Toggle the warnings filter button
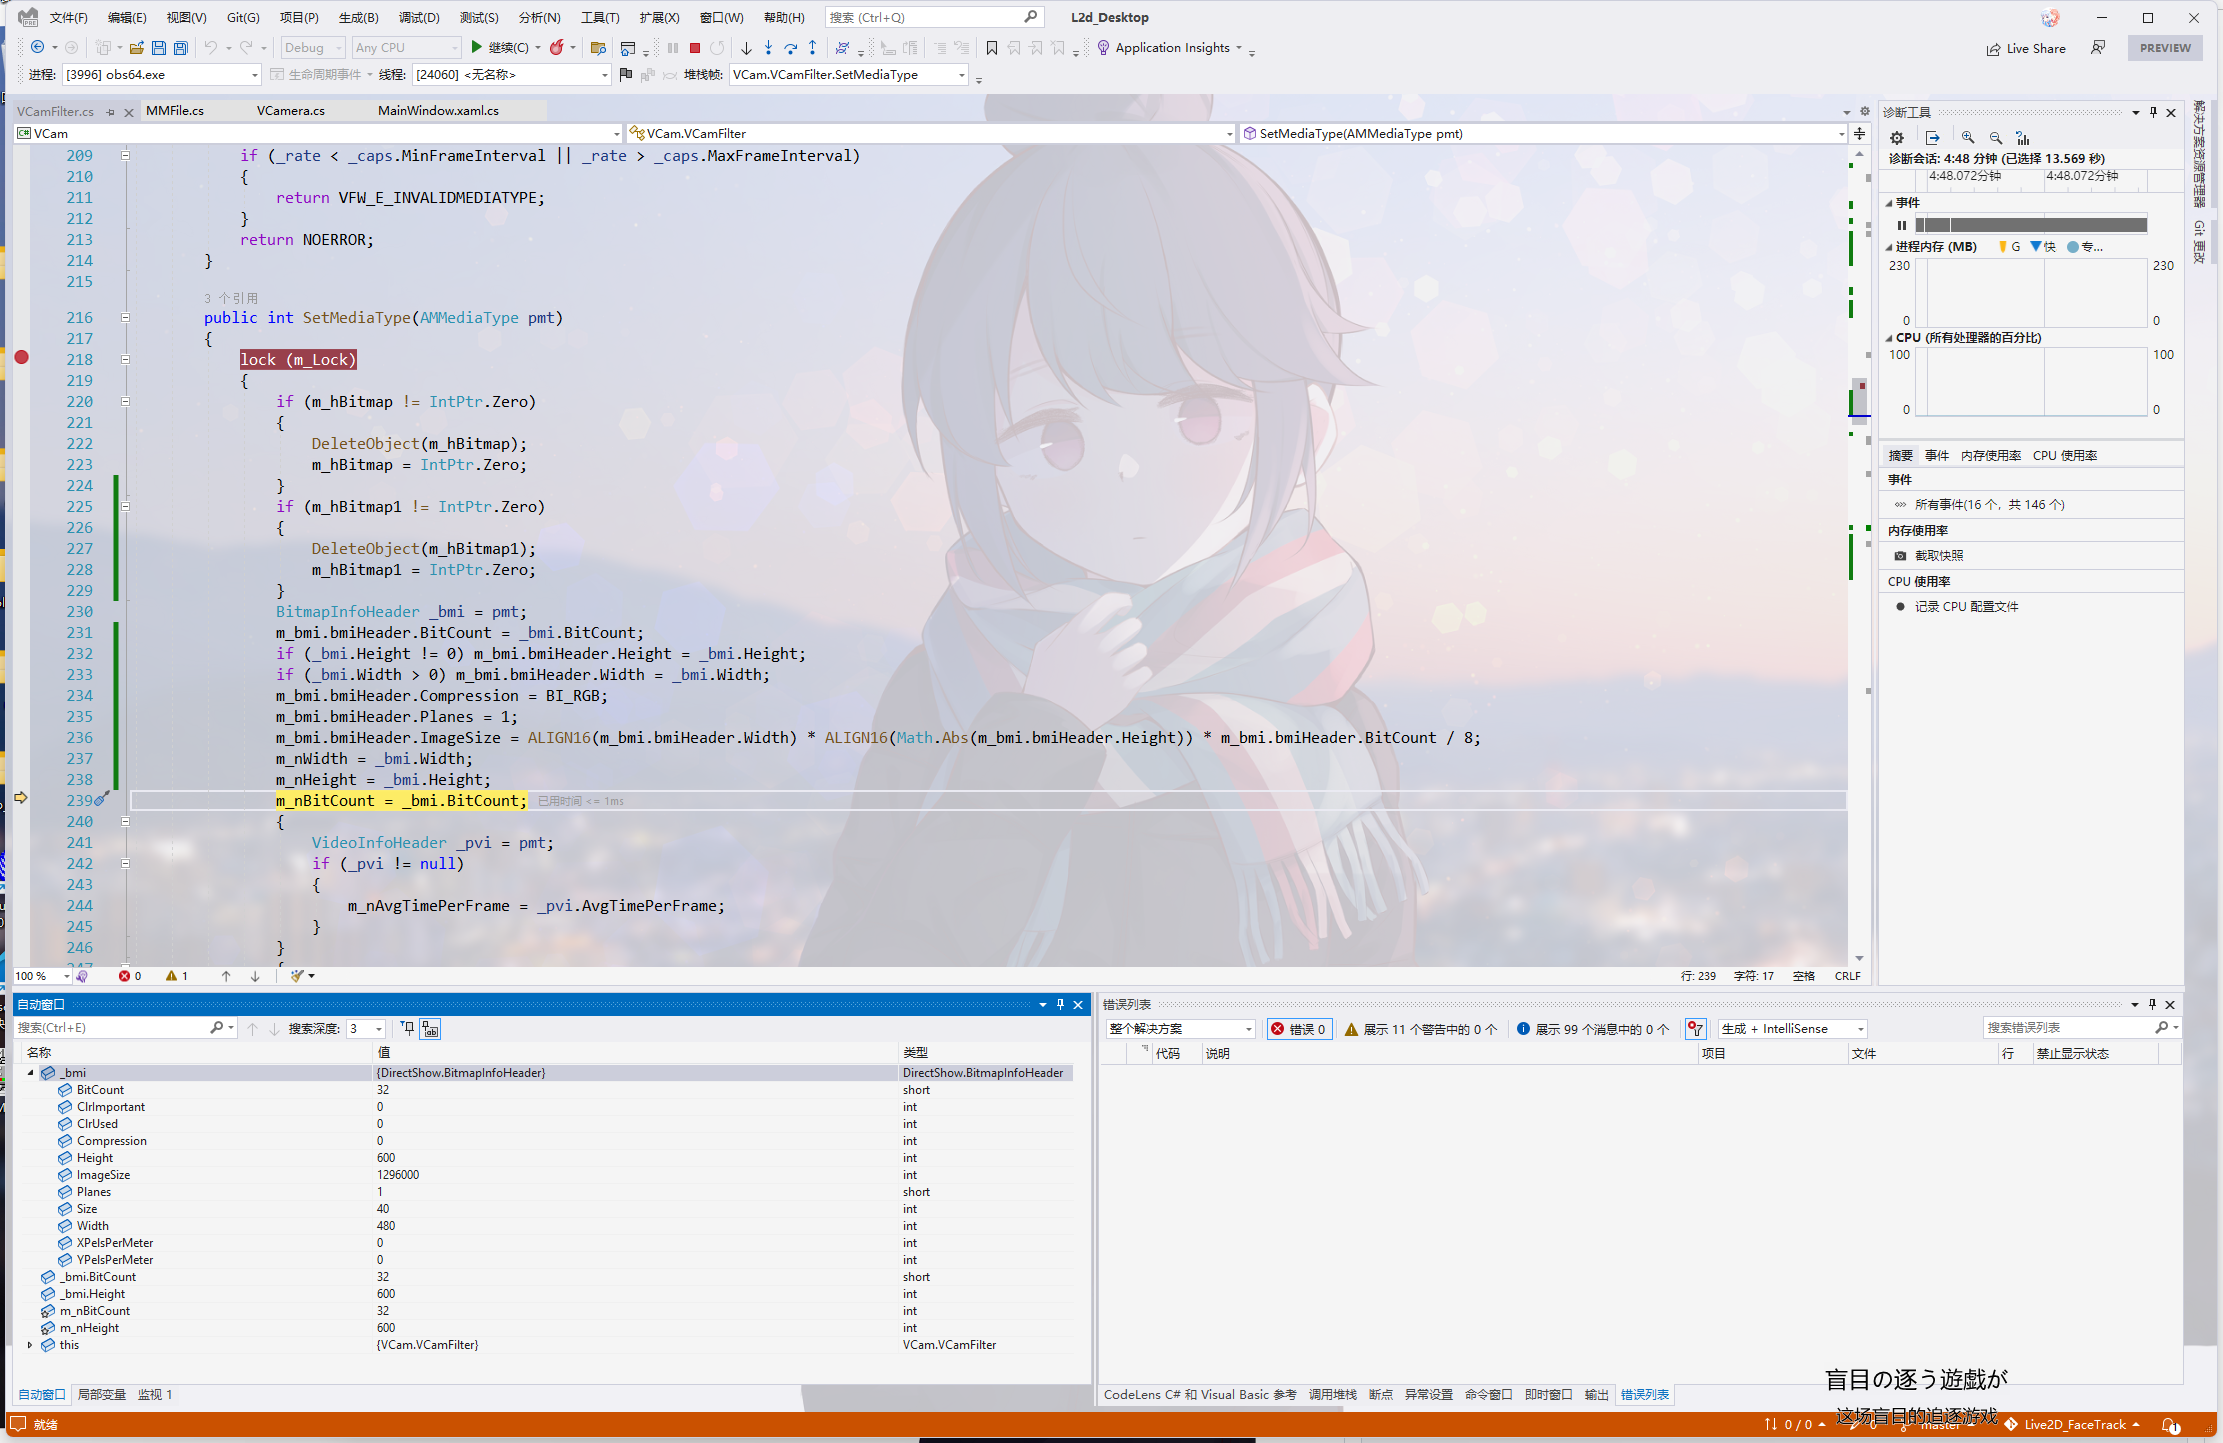This screenshot has height=1443, width=2223. (x=1421, y=1029)
